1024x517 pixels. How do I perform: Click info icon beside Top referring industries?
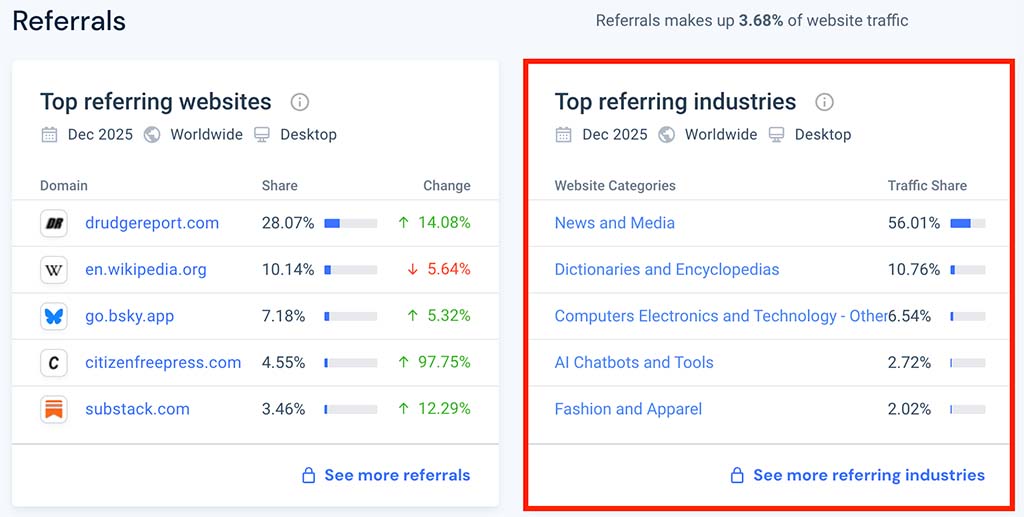(824, 102)
